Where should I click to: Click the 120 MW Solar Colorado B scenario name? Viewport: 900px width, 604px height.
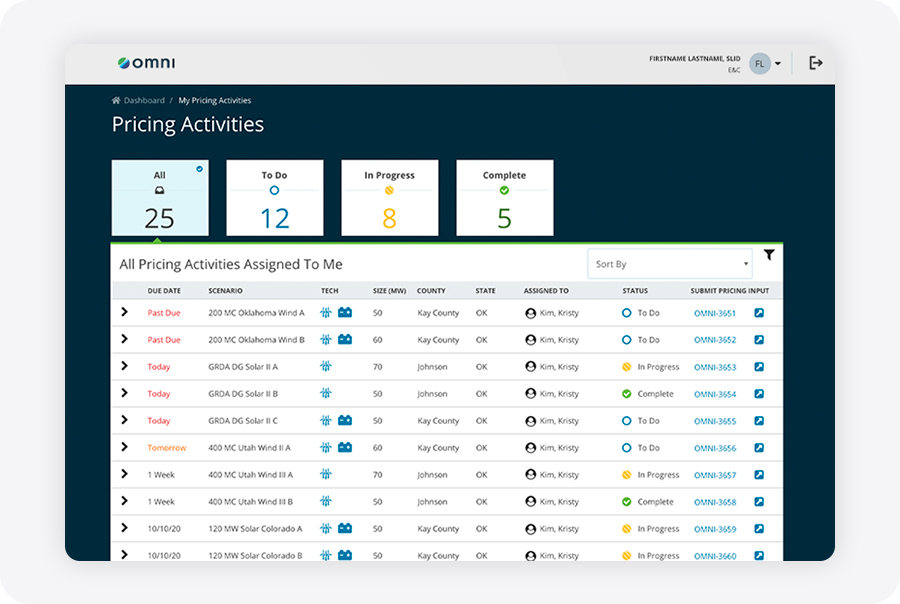[x=255, y=556]
